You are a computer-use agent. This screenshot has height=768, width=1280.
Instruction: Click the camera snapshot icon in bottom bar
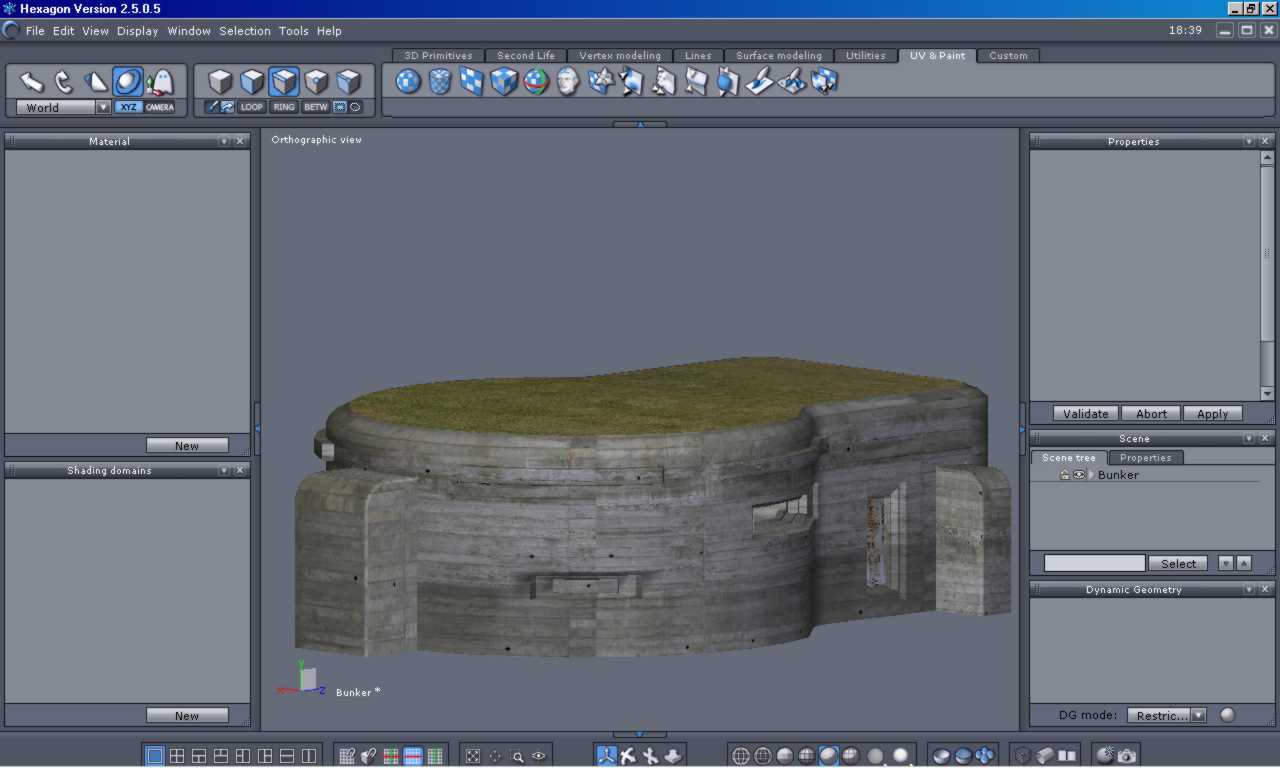[1127, 756]
